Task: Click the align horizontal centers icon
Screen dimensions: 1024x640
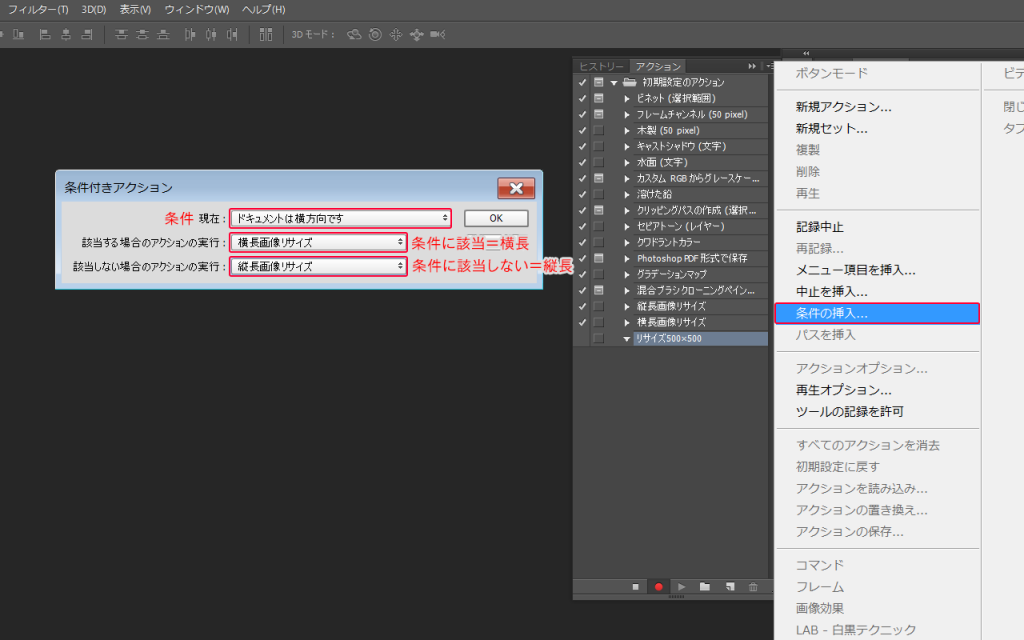Action: pos(66,35)
